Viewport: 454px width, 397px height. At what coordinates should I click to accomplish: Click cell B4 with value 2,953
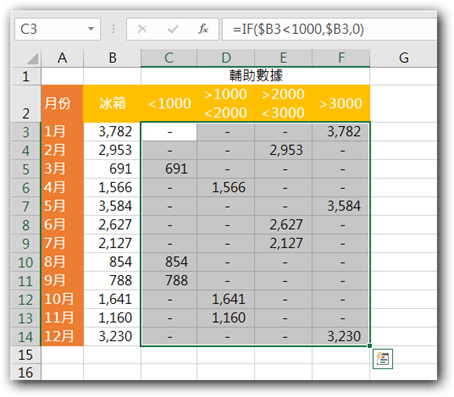coord(112,150)
